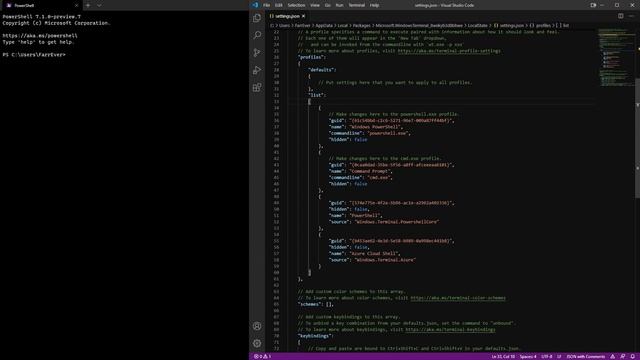640x360 pixels.
Task: Open the Go menu
Action: point(328,5)
